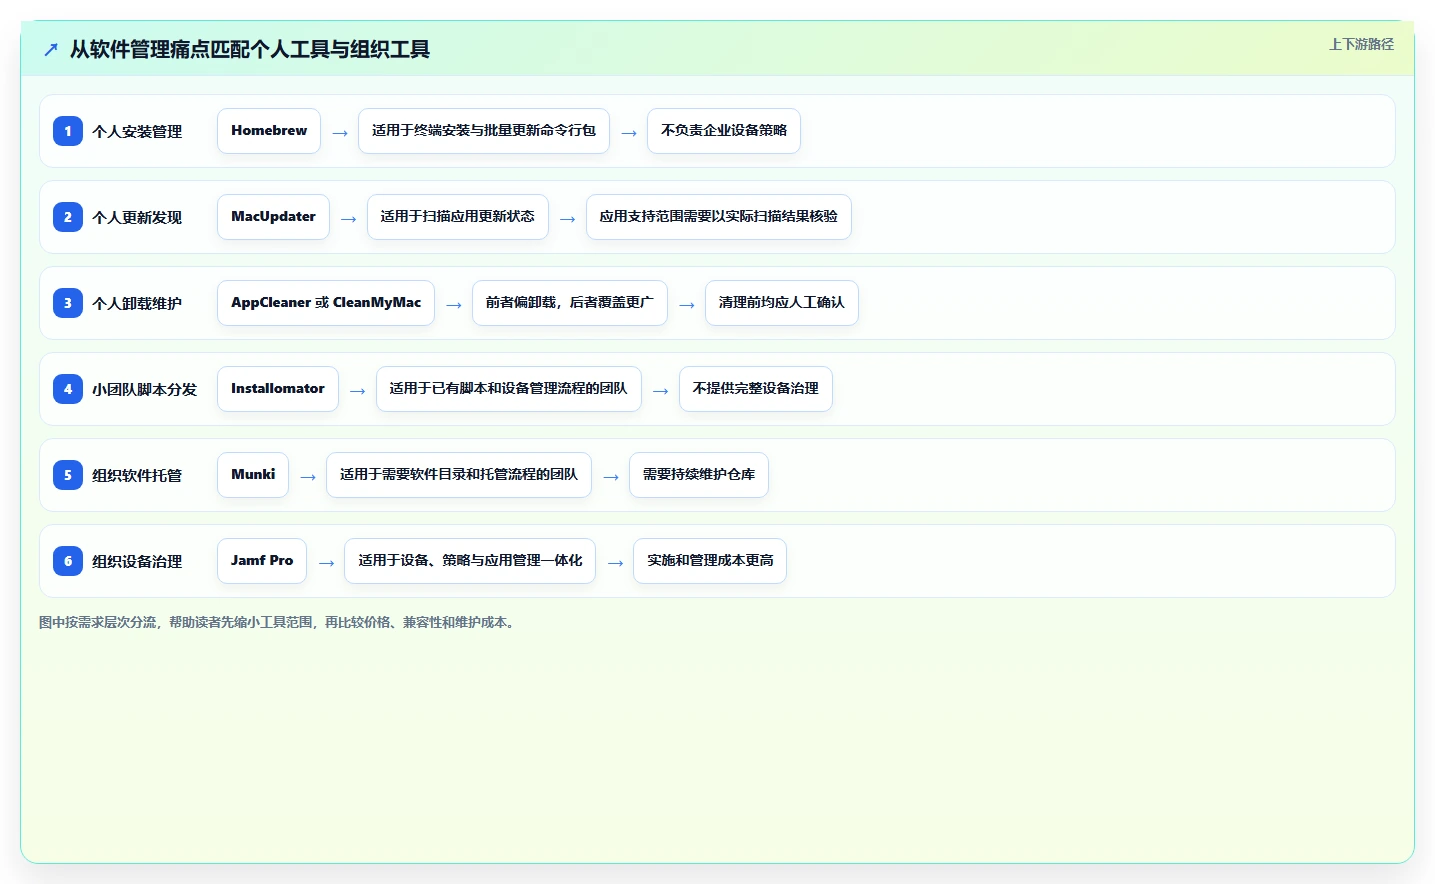
Task: Click the 实施和管理成本更高 box
Action: [710, 561]
